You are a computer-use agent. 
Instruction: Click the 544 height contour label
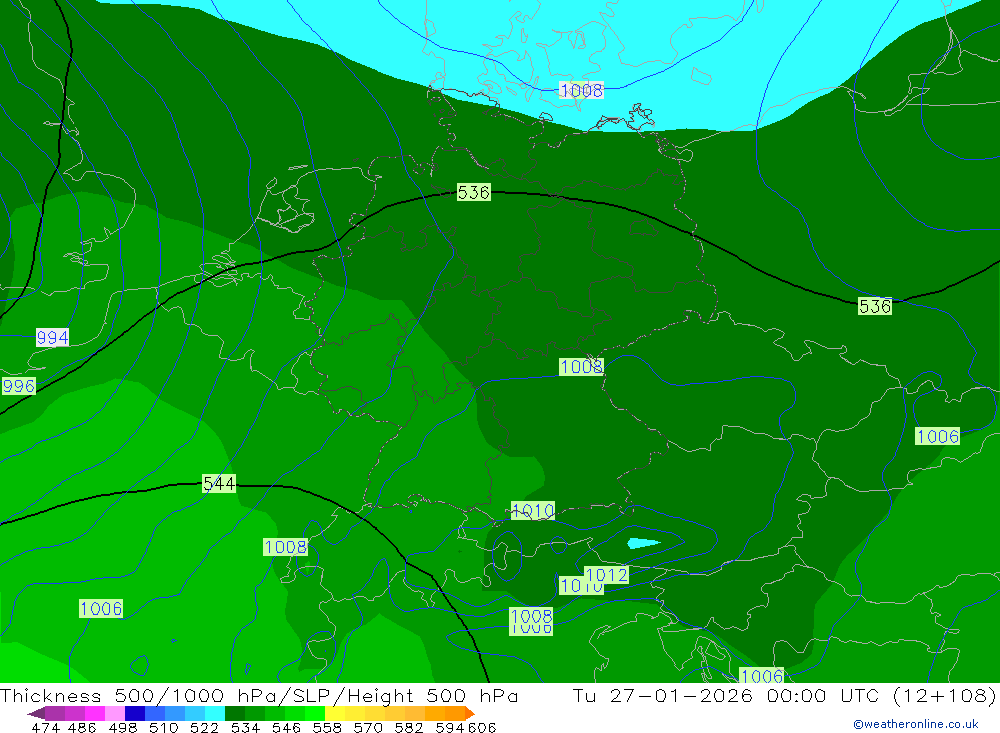point(219,484)
